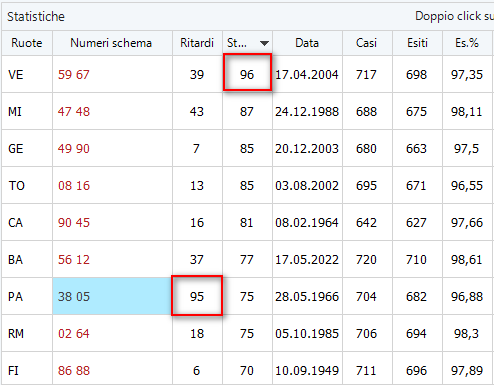The image size is (494, 385).
Task: Select numbers 86 88 in FI row
Action: [x=74, y=370]
